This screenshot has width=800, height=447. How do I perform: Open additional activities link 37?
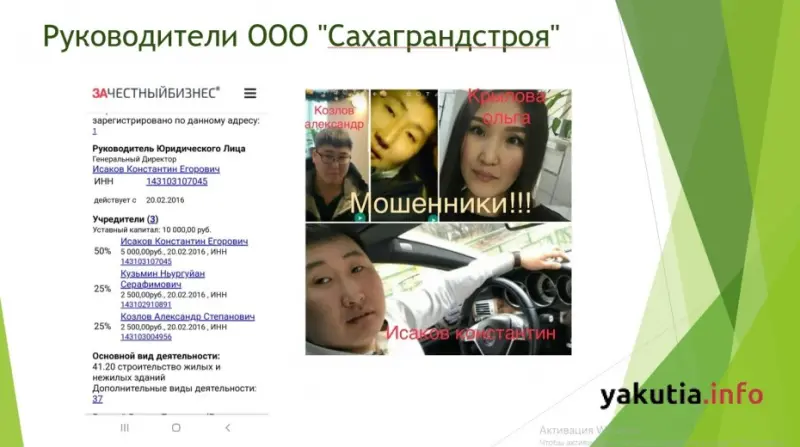coord(97,399)
